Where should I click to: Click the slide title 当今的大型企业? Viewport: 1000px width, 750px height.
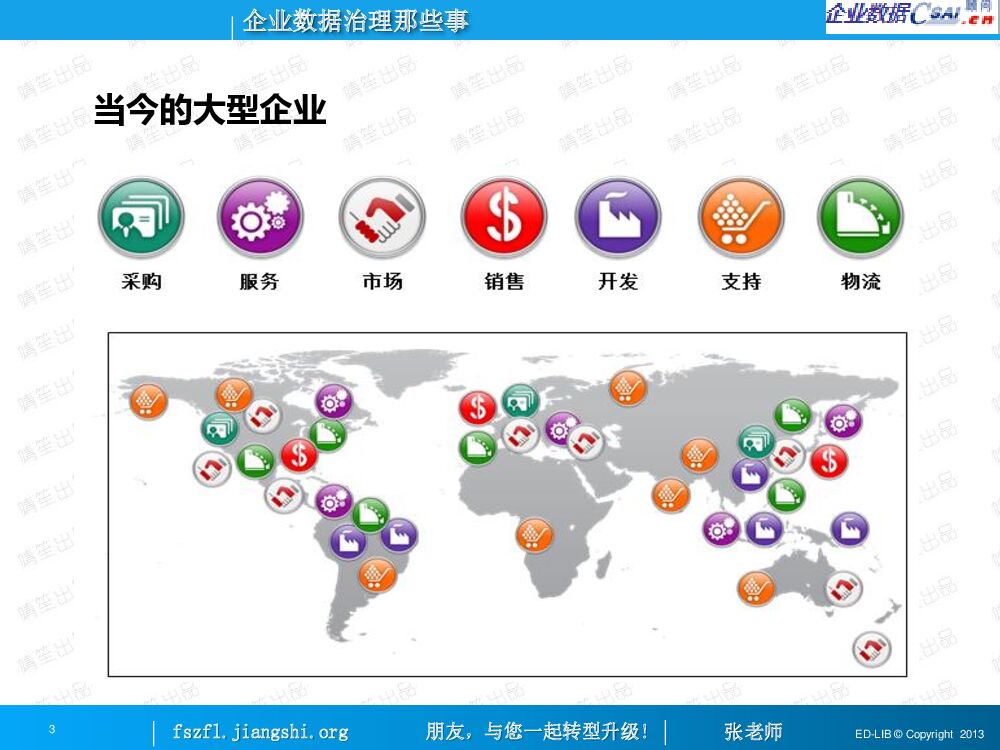click(x=210, y=110)
